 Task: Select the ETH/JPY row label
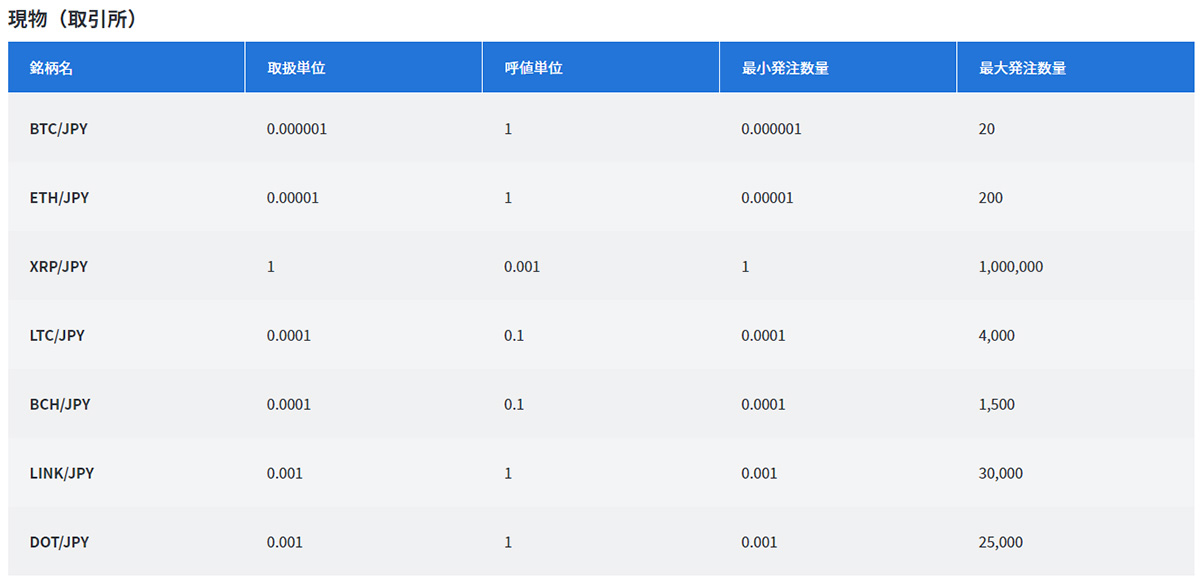[59, 198]
